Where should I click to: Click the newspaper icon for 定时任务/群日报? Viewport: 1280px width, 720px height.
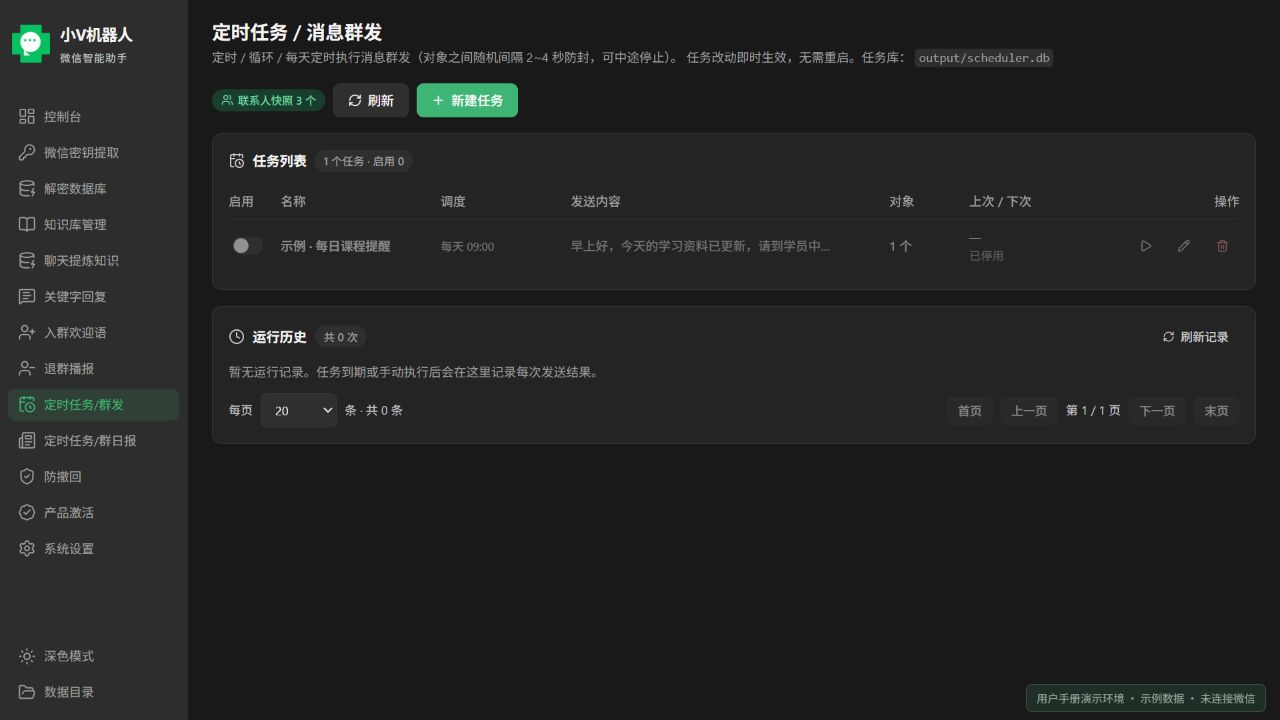(27, 441)
